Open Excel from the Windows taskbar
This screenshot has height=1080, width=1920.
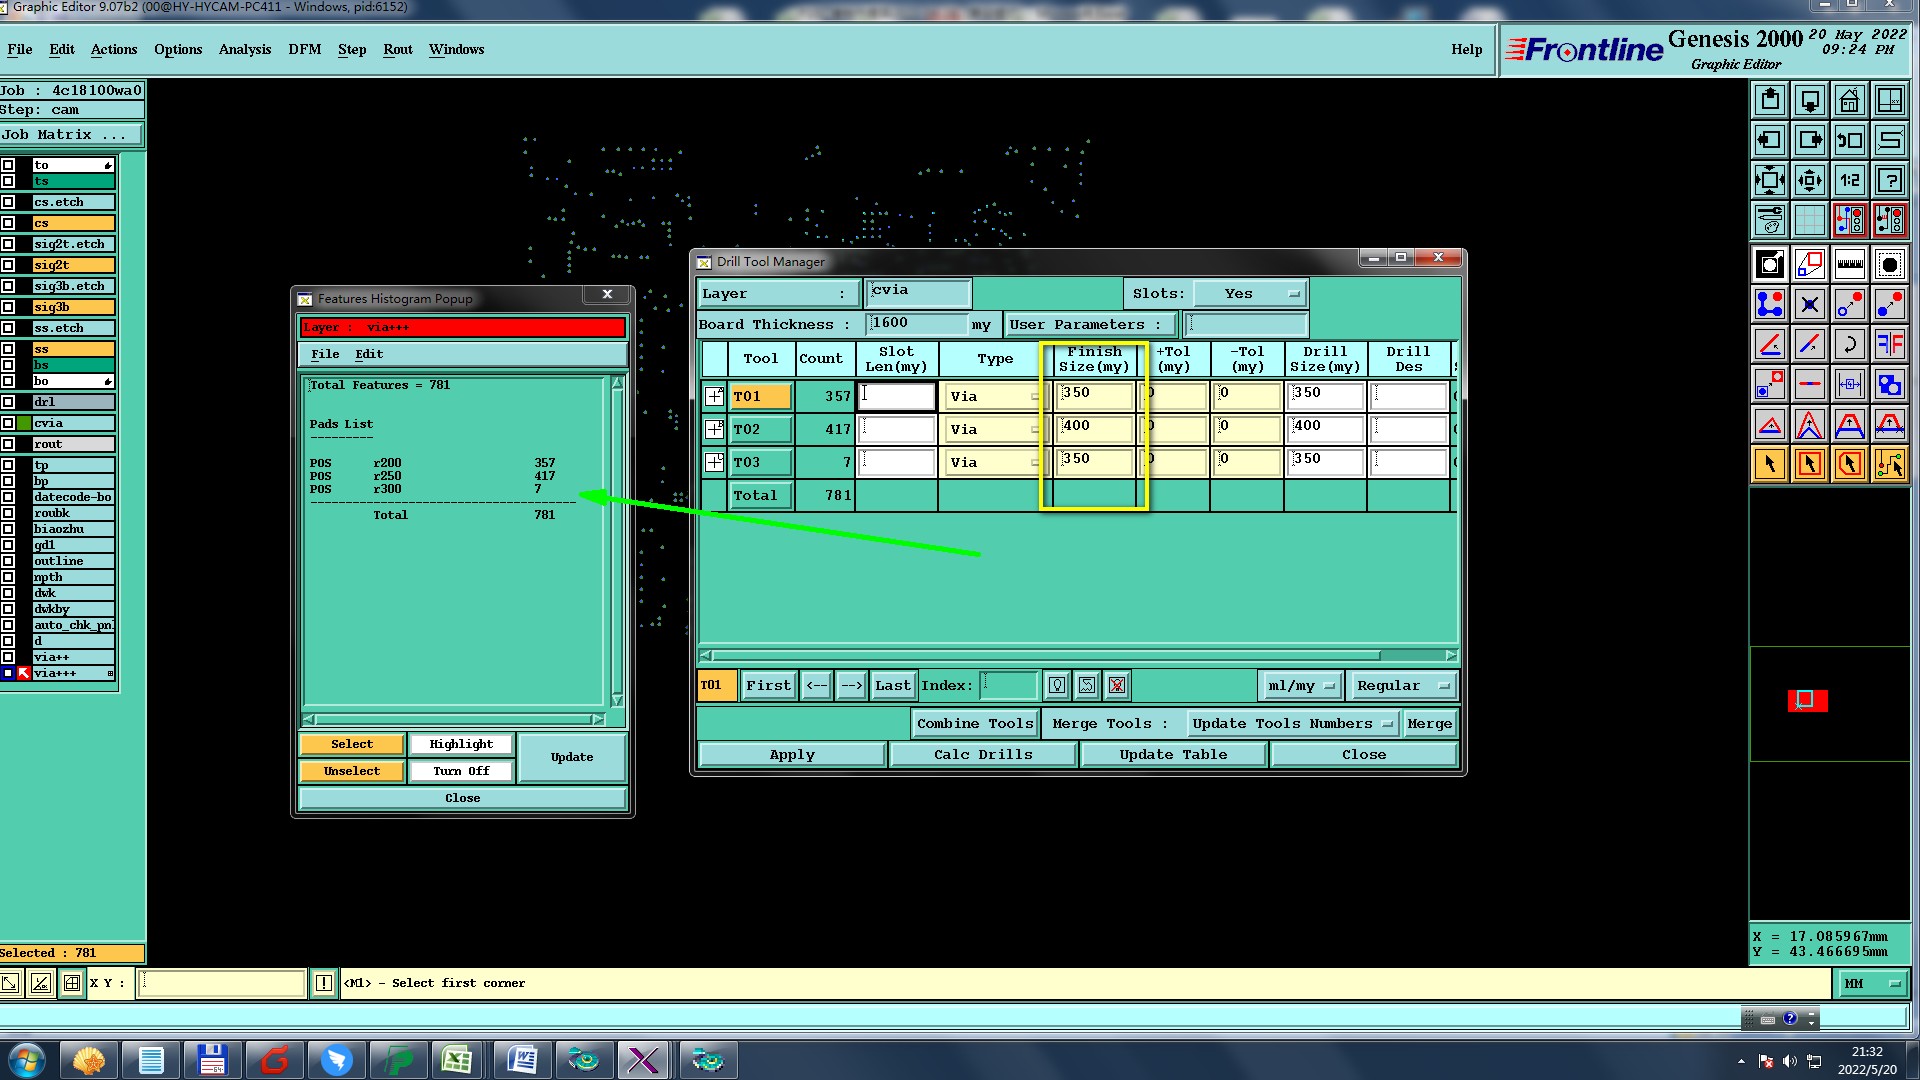click(x=457, y=1059)
